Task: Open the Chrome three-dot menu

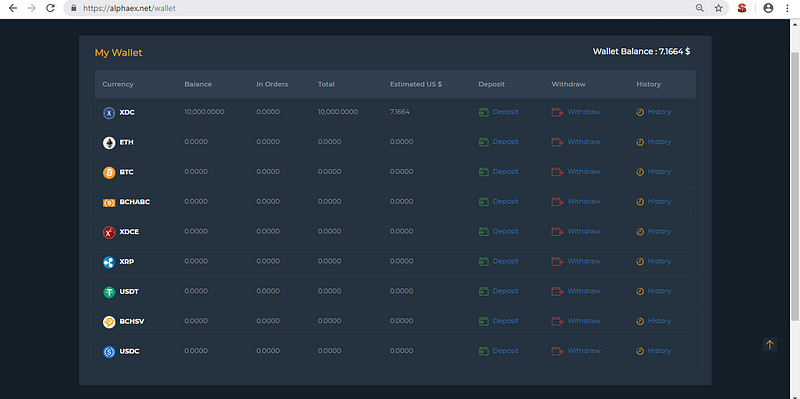Action: click(788, 8)
